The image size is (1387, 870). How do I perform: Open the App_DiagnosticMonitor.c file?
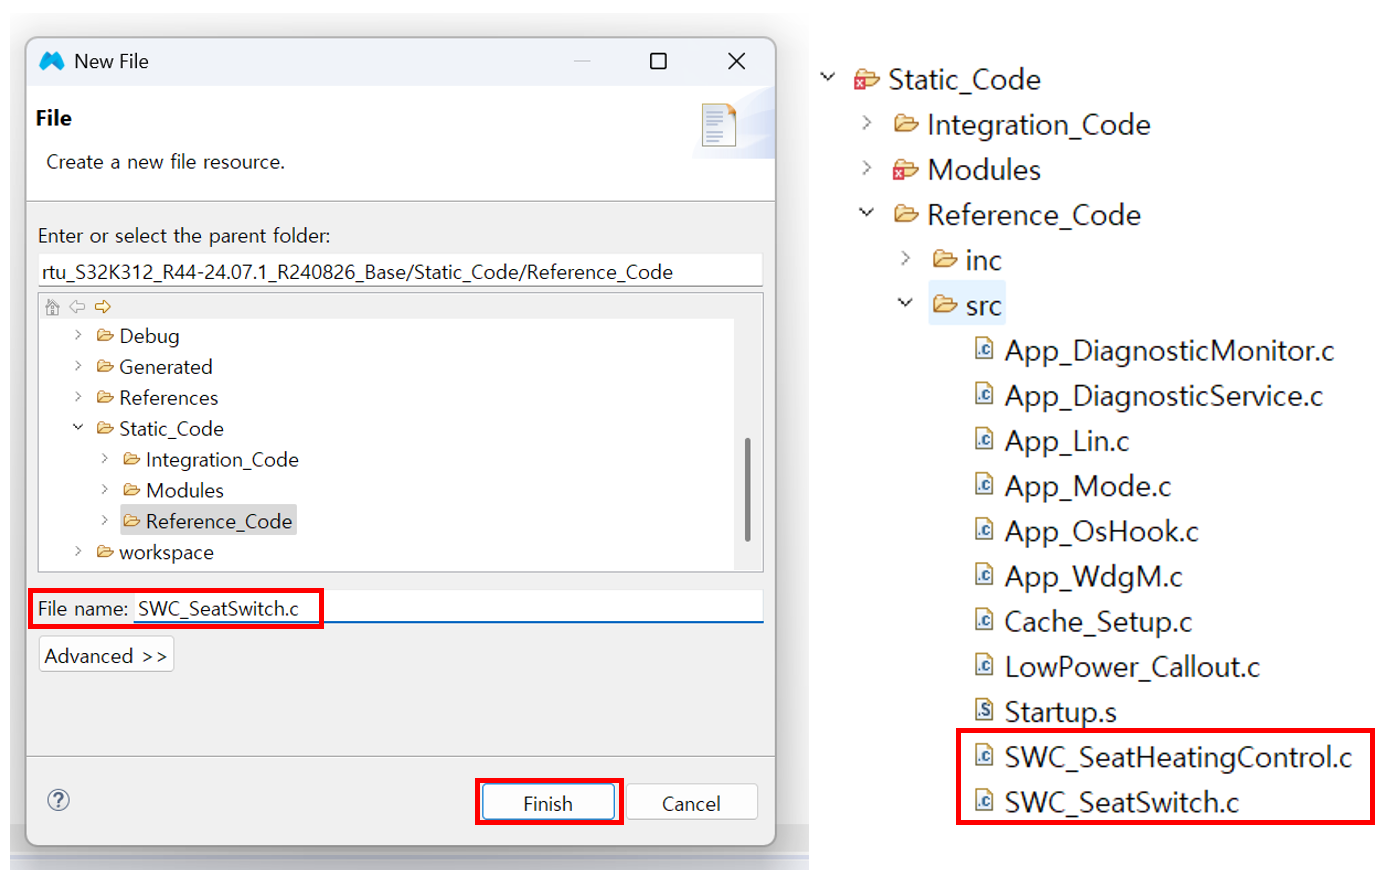tap(1168, 351)
